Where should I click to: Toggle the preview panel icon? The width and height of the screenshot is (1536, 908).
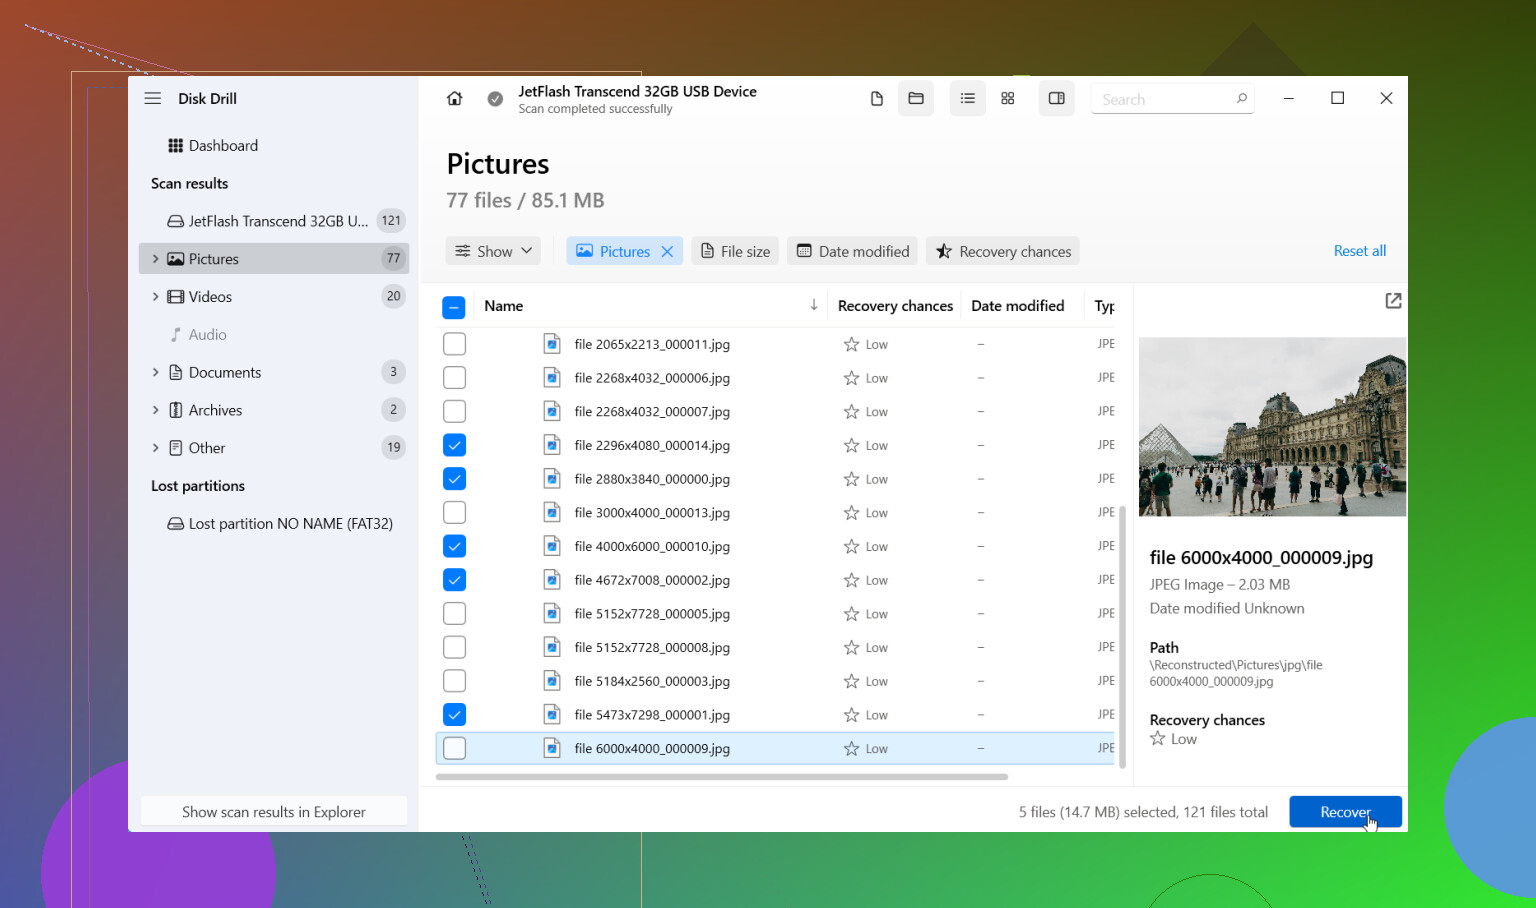click(1056, 98)
